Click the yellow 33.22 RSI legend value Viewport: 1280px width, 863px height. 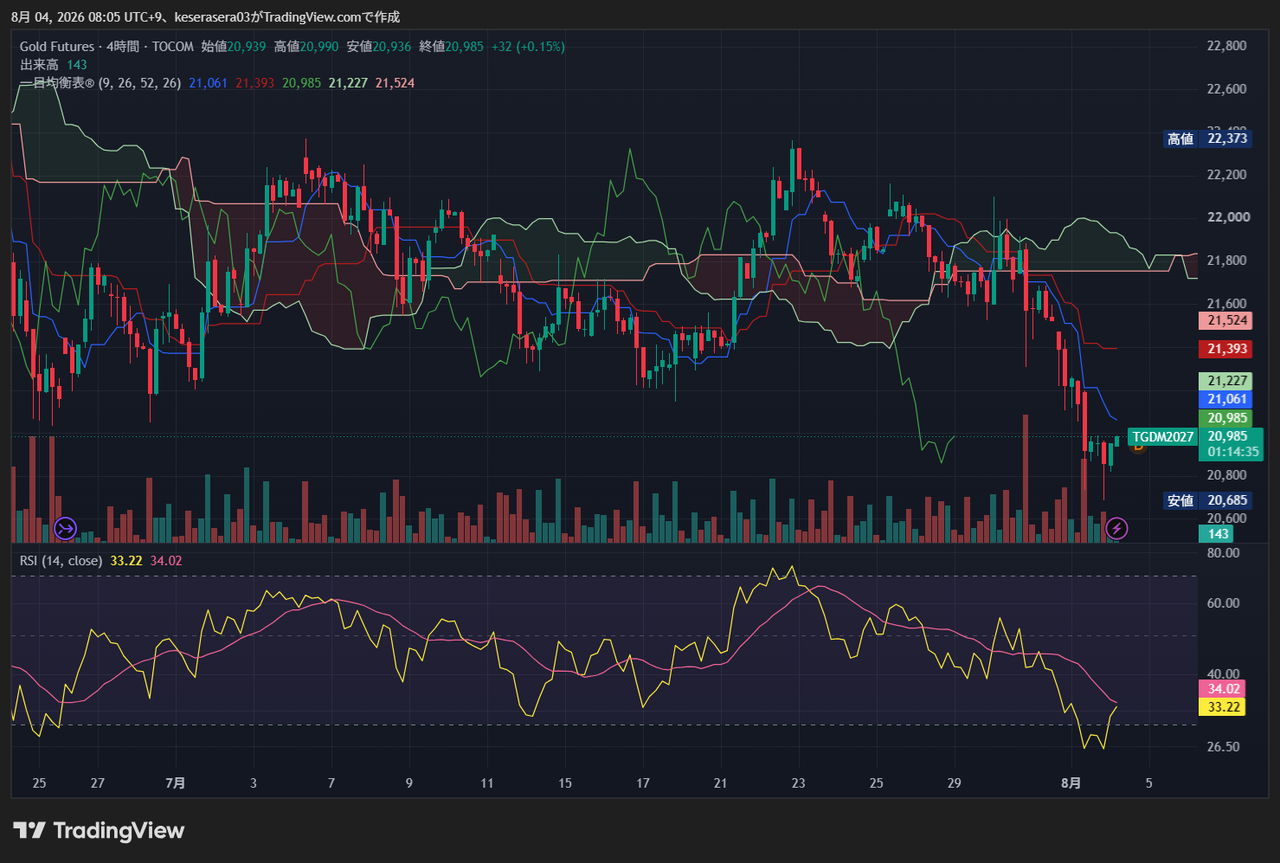[x=126, y=561]
